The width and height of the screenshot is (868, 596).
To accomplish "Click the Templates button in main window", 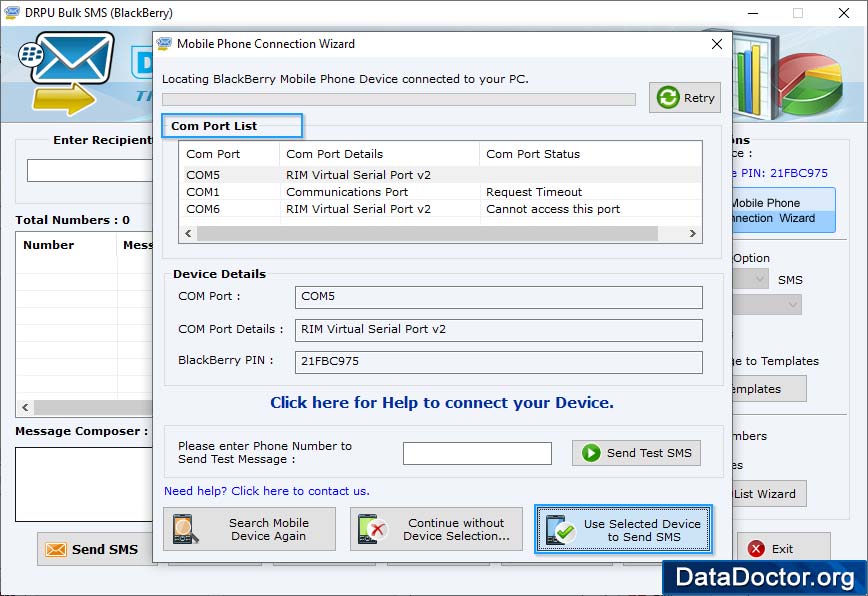I will pyautogui.click(x=769, y=389).
